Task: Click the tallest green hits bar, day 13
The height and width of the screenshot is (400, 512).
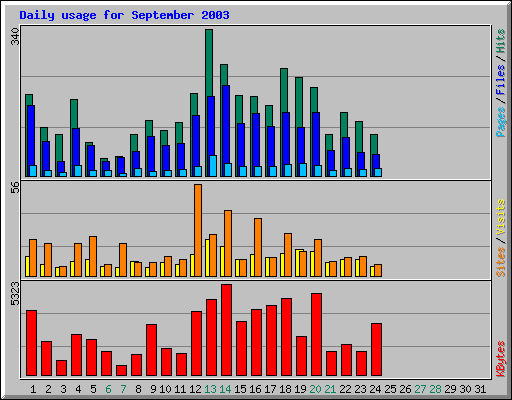Action: click(x=209, y=63)
